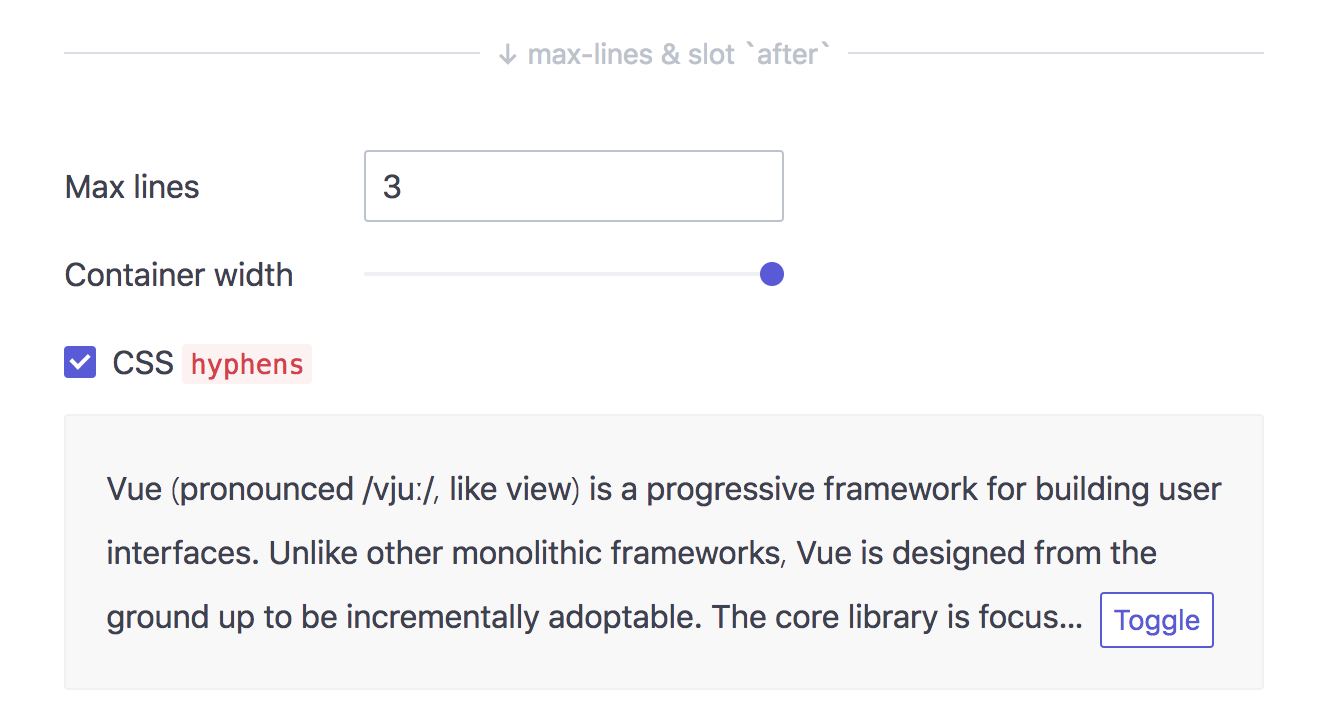Click the truncated Vue paragraph text

[x=500, y=552]
